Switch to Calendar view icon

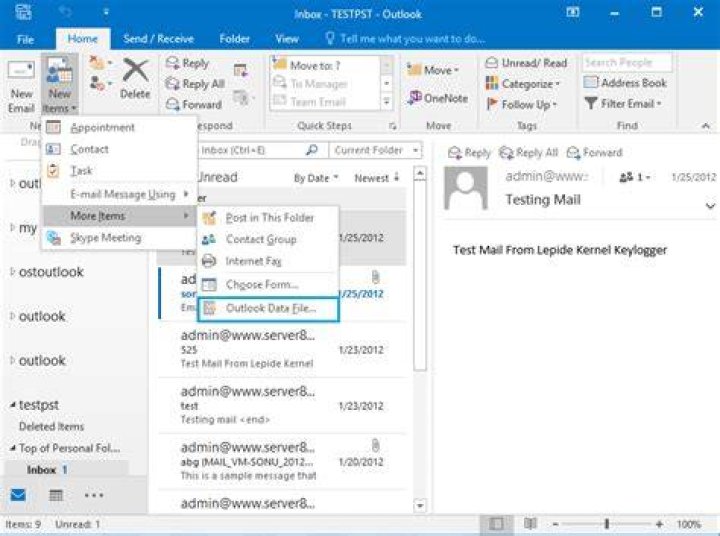pyautogui.click(x=56, y=495)
